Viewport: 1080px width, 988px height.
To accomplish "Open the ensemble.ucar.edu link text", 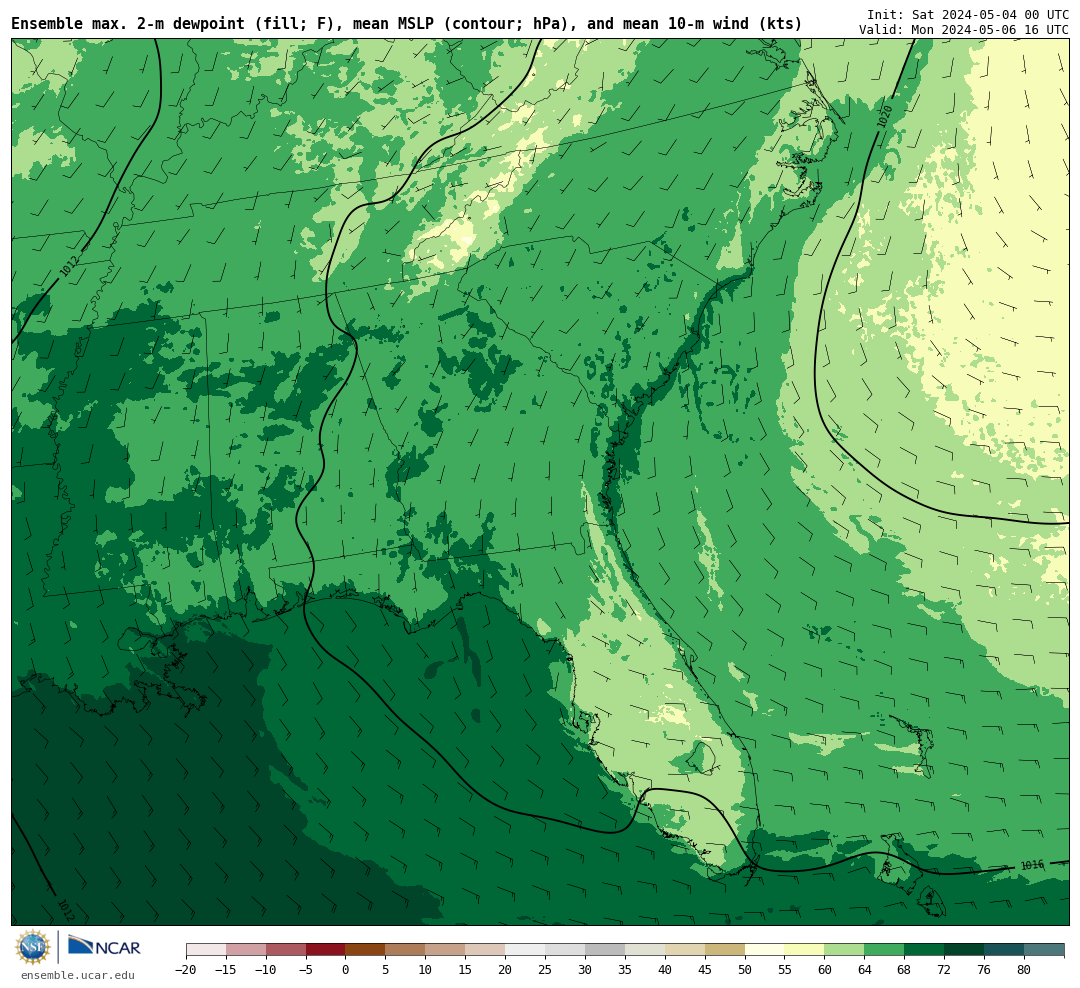I will click(x=78, y=975).
